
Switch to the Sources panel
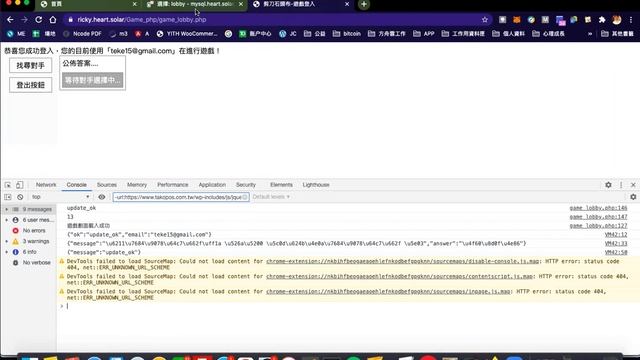[x=107, y=185]
